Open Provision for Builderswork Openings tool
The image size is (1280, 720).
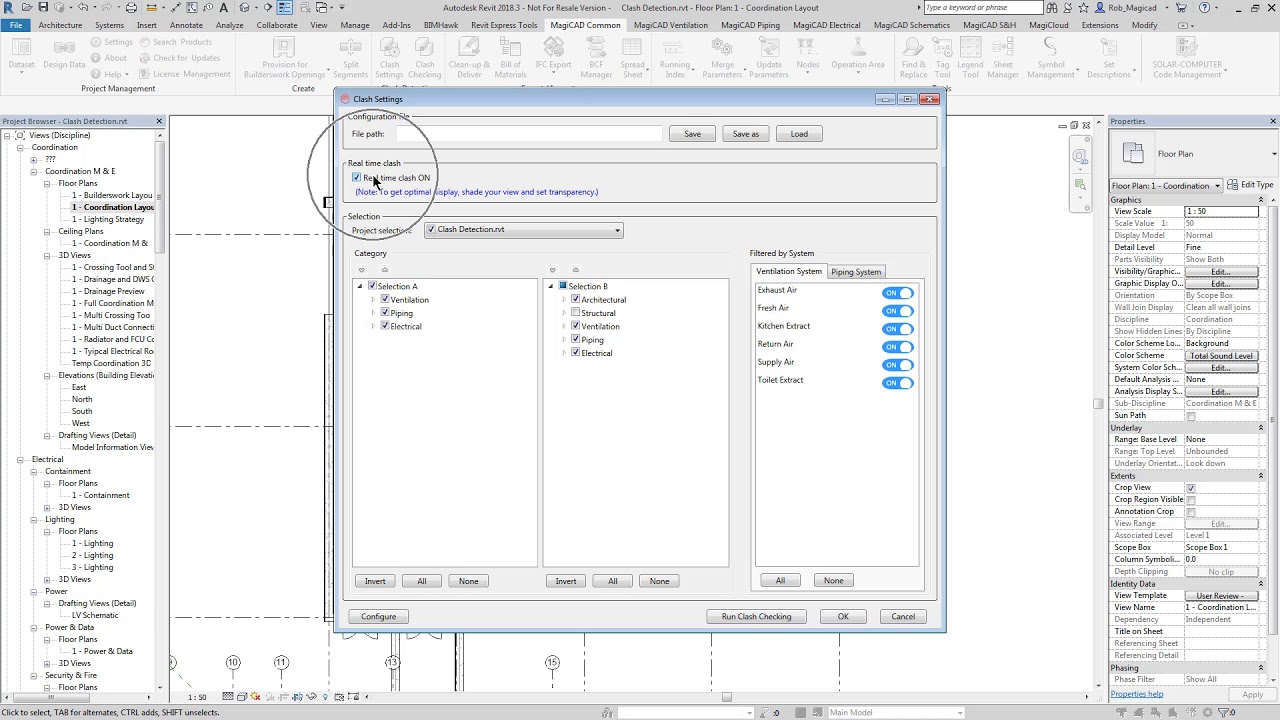coord(285,59)
